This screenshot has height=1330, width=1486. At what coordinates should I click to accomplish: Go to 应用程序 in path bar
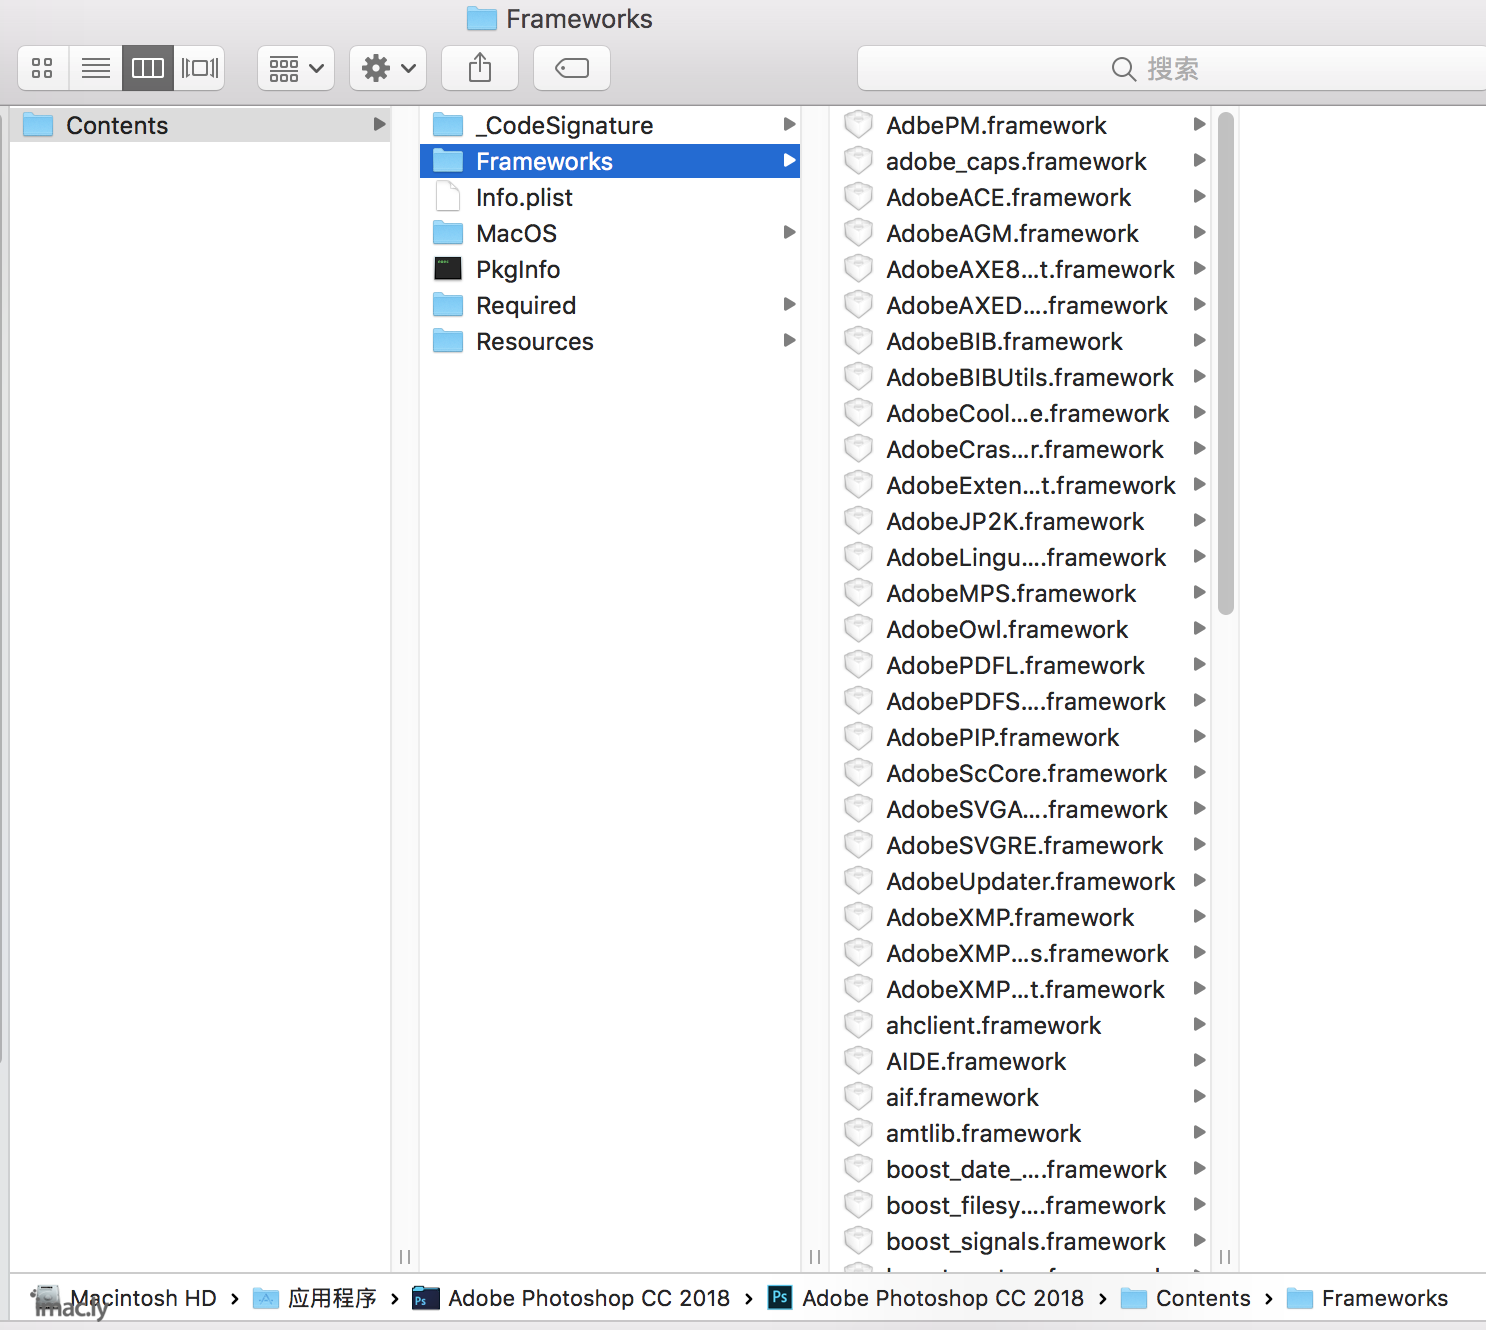(315, 1298)
